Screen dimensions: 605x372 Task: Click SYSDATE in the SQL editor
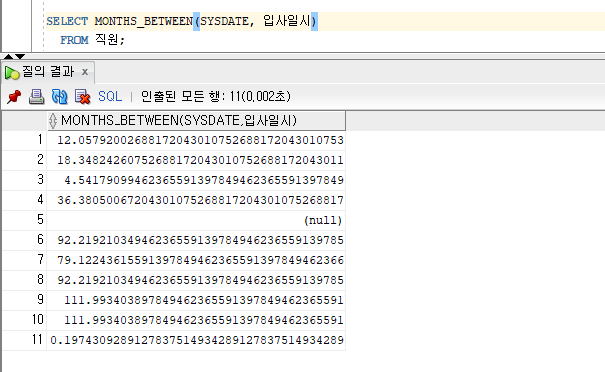pos(224,21)
